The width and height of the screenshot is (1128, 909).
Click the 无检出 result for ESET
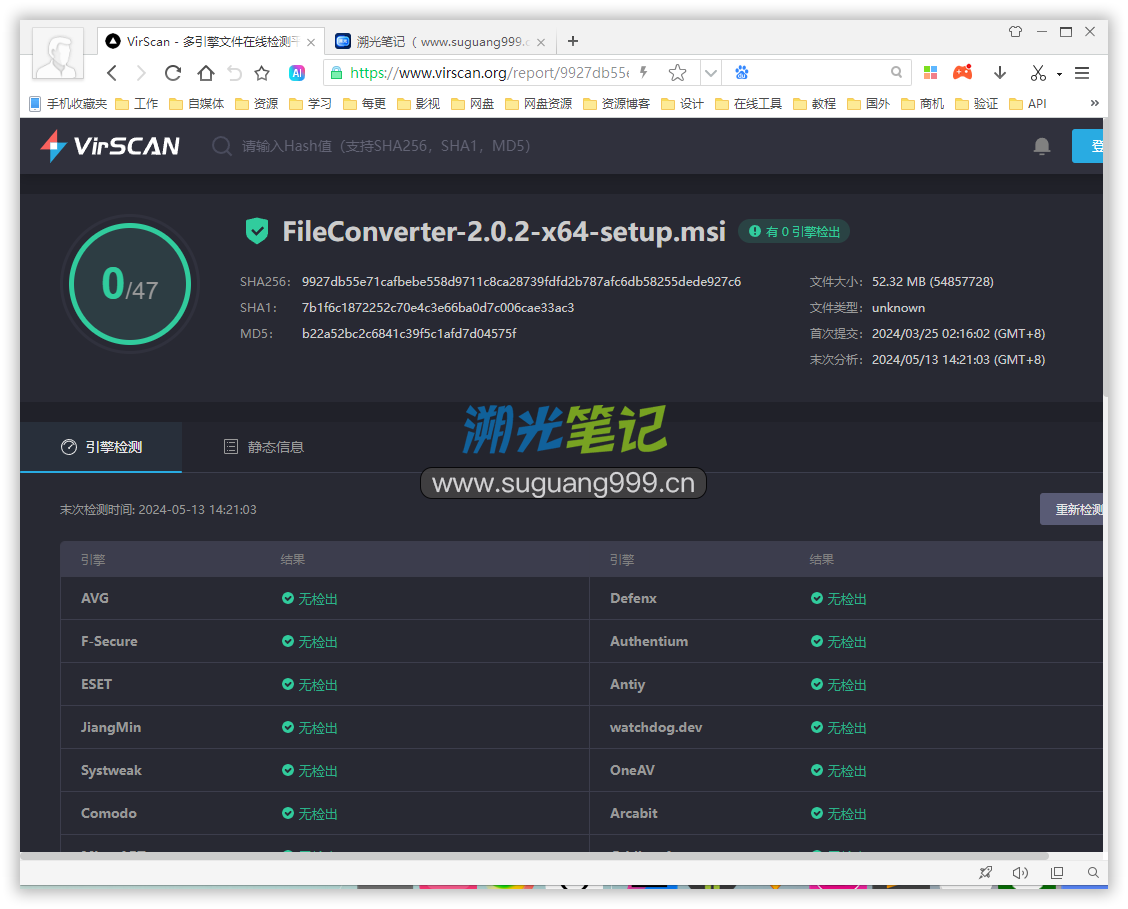(310, 685)
